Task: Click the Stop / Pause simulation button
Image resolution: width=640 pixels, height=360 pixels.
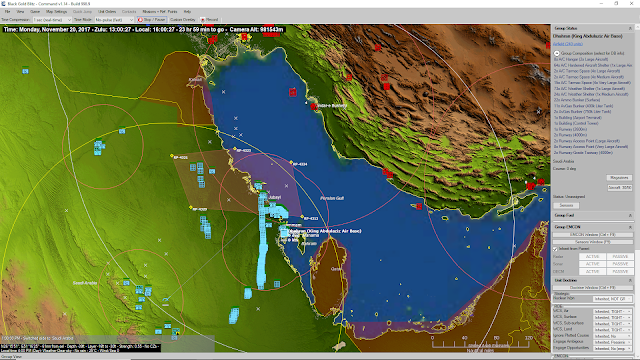Action: [151, 20]
